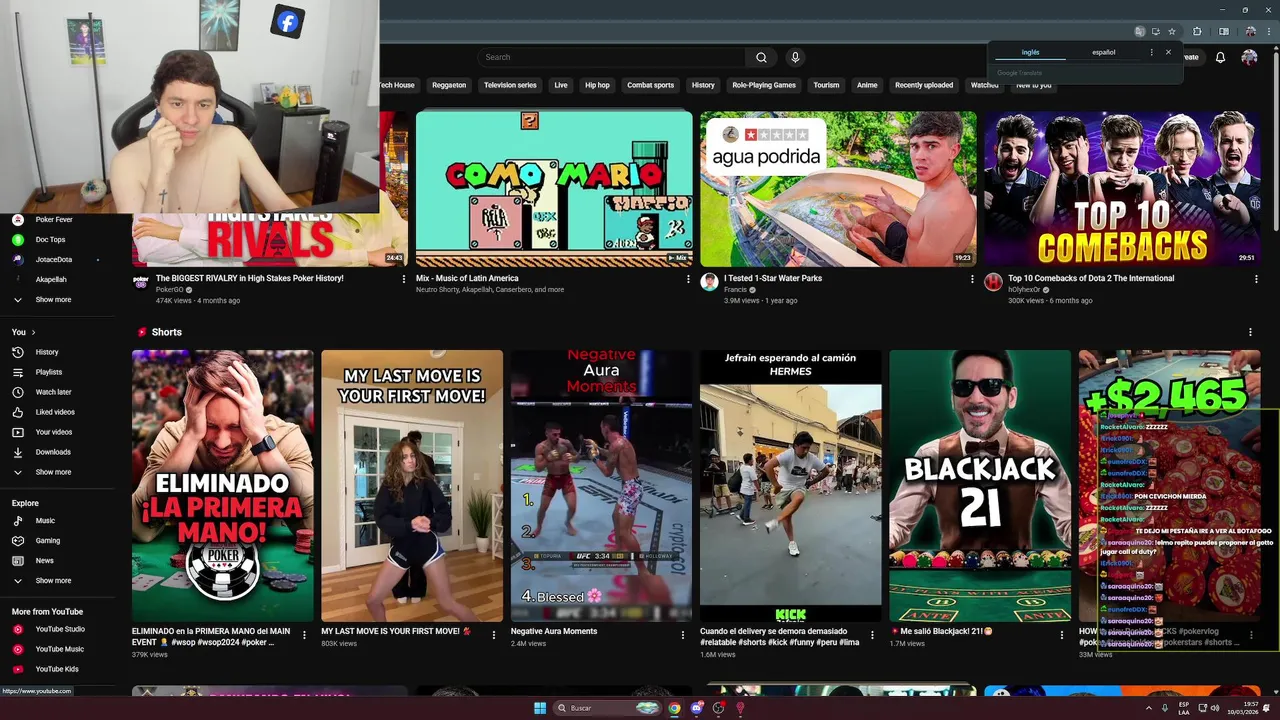Open Windows Start menu
Viewport: 1280px width, 720px height.
pos(540,708)
